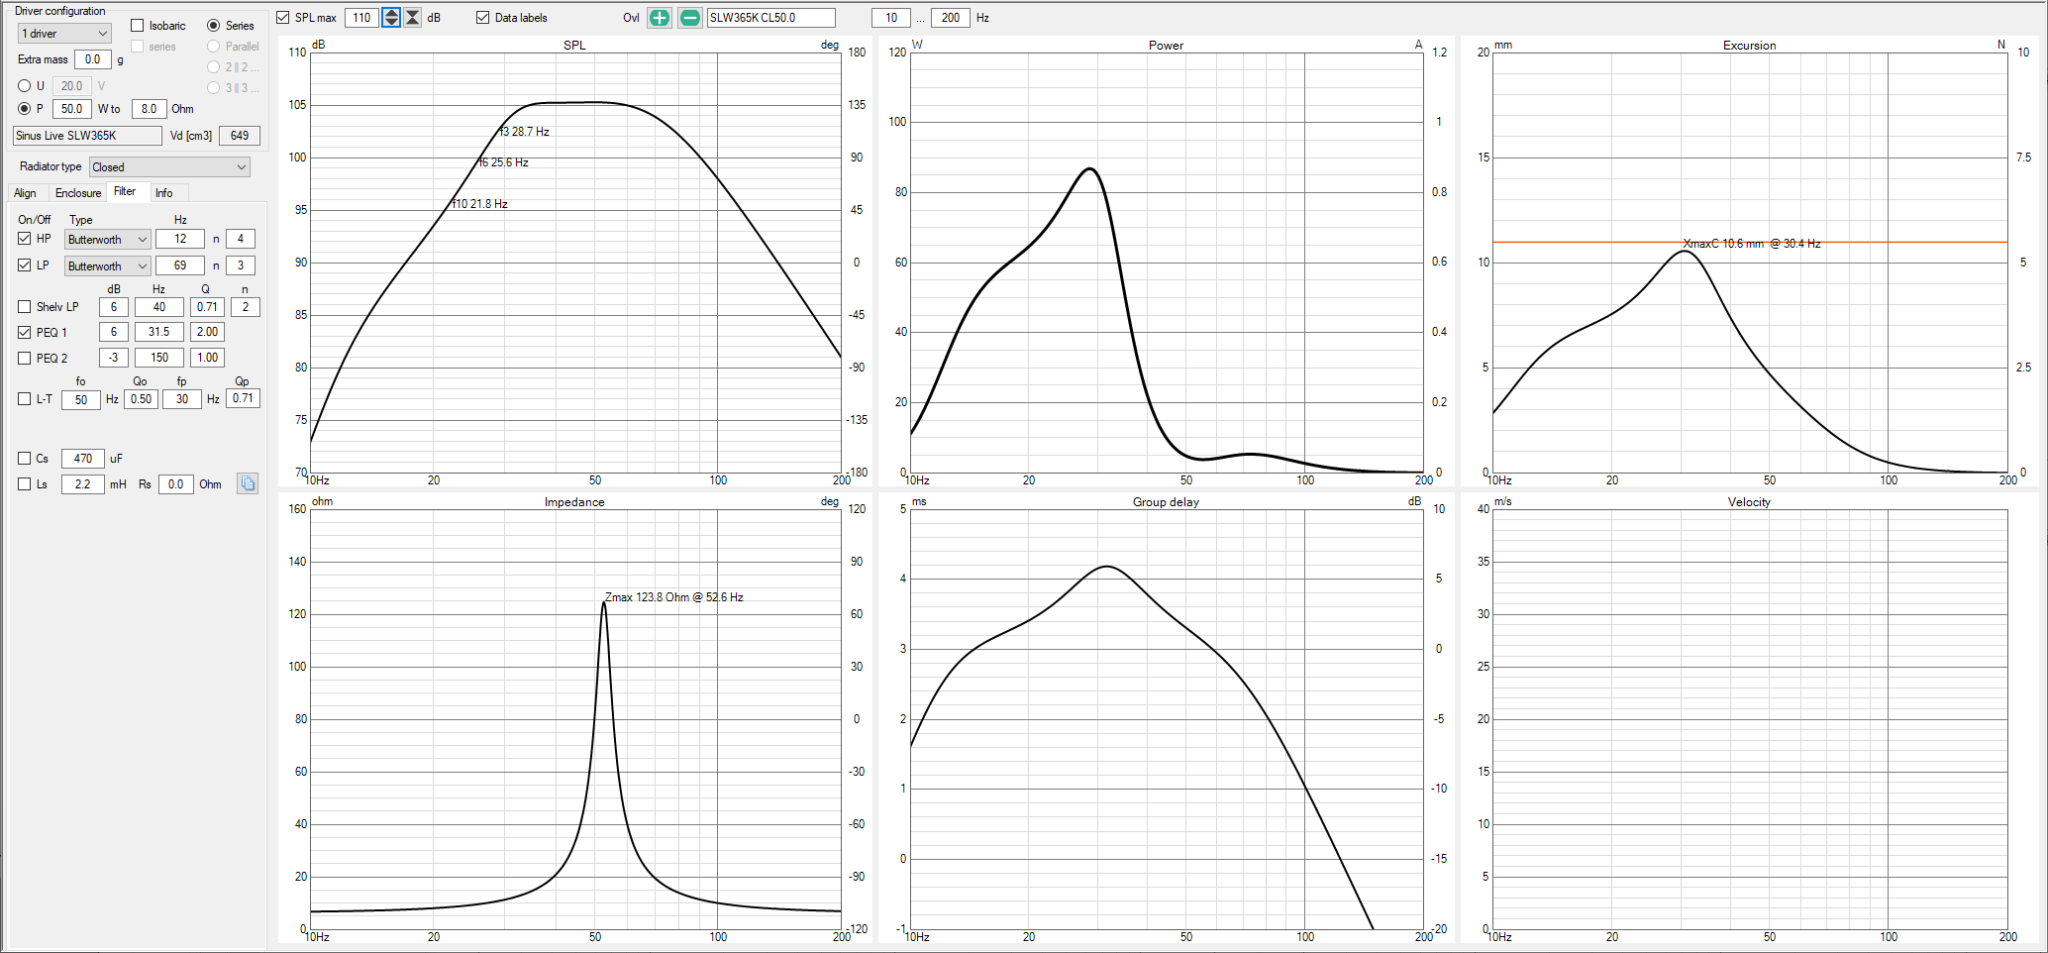Click the Shelv LP Q field showing 0.71
Image resolution: width=2048 pixels, height=953 pixels.
207,307
